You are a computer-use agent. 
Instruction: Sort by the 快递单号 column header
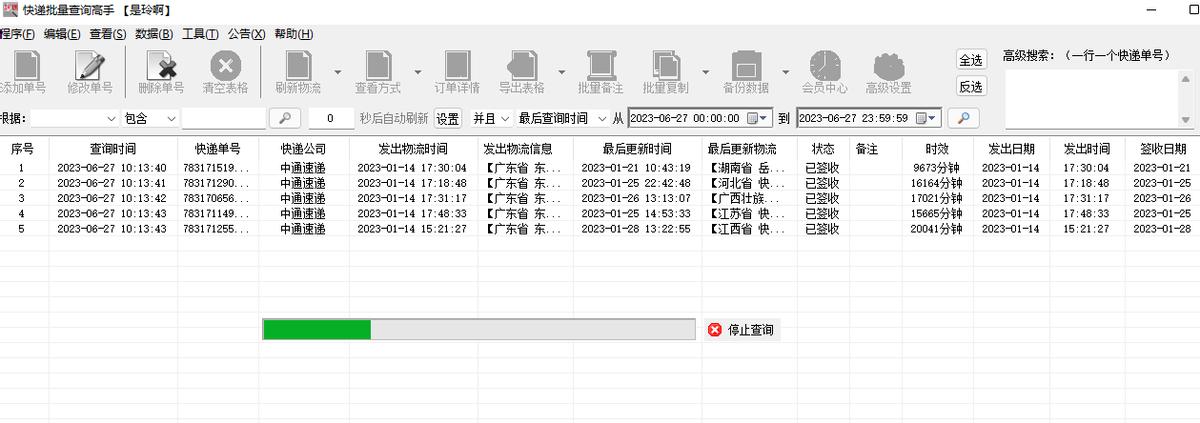coord(217,148)
